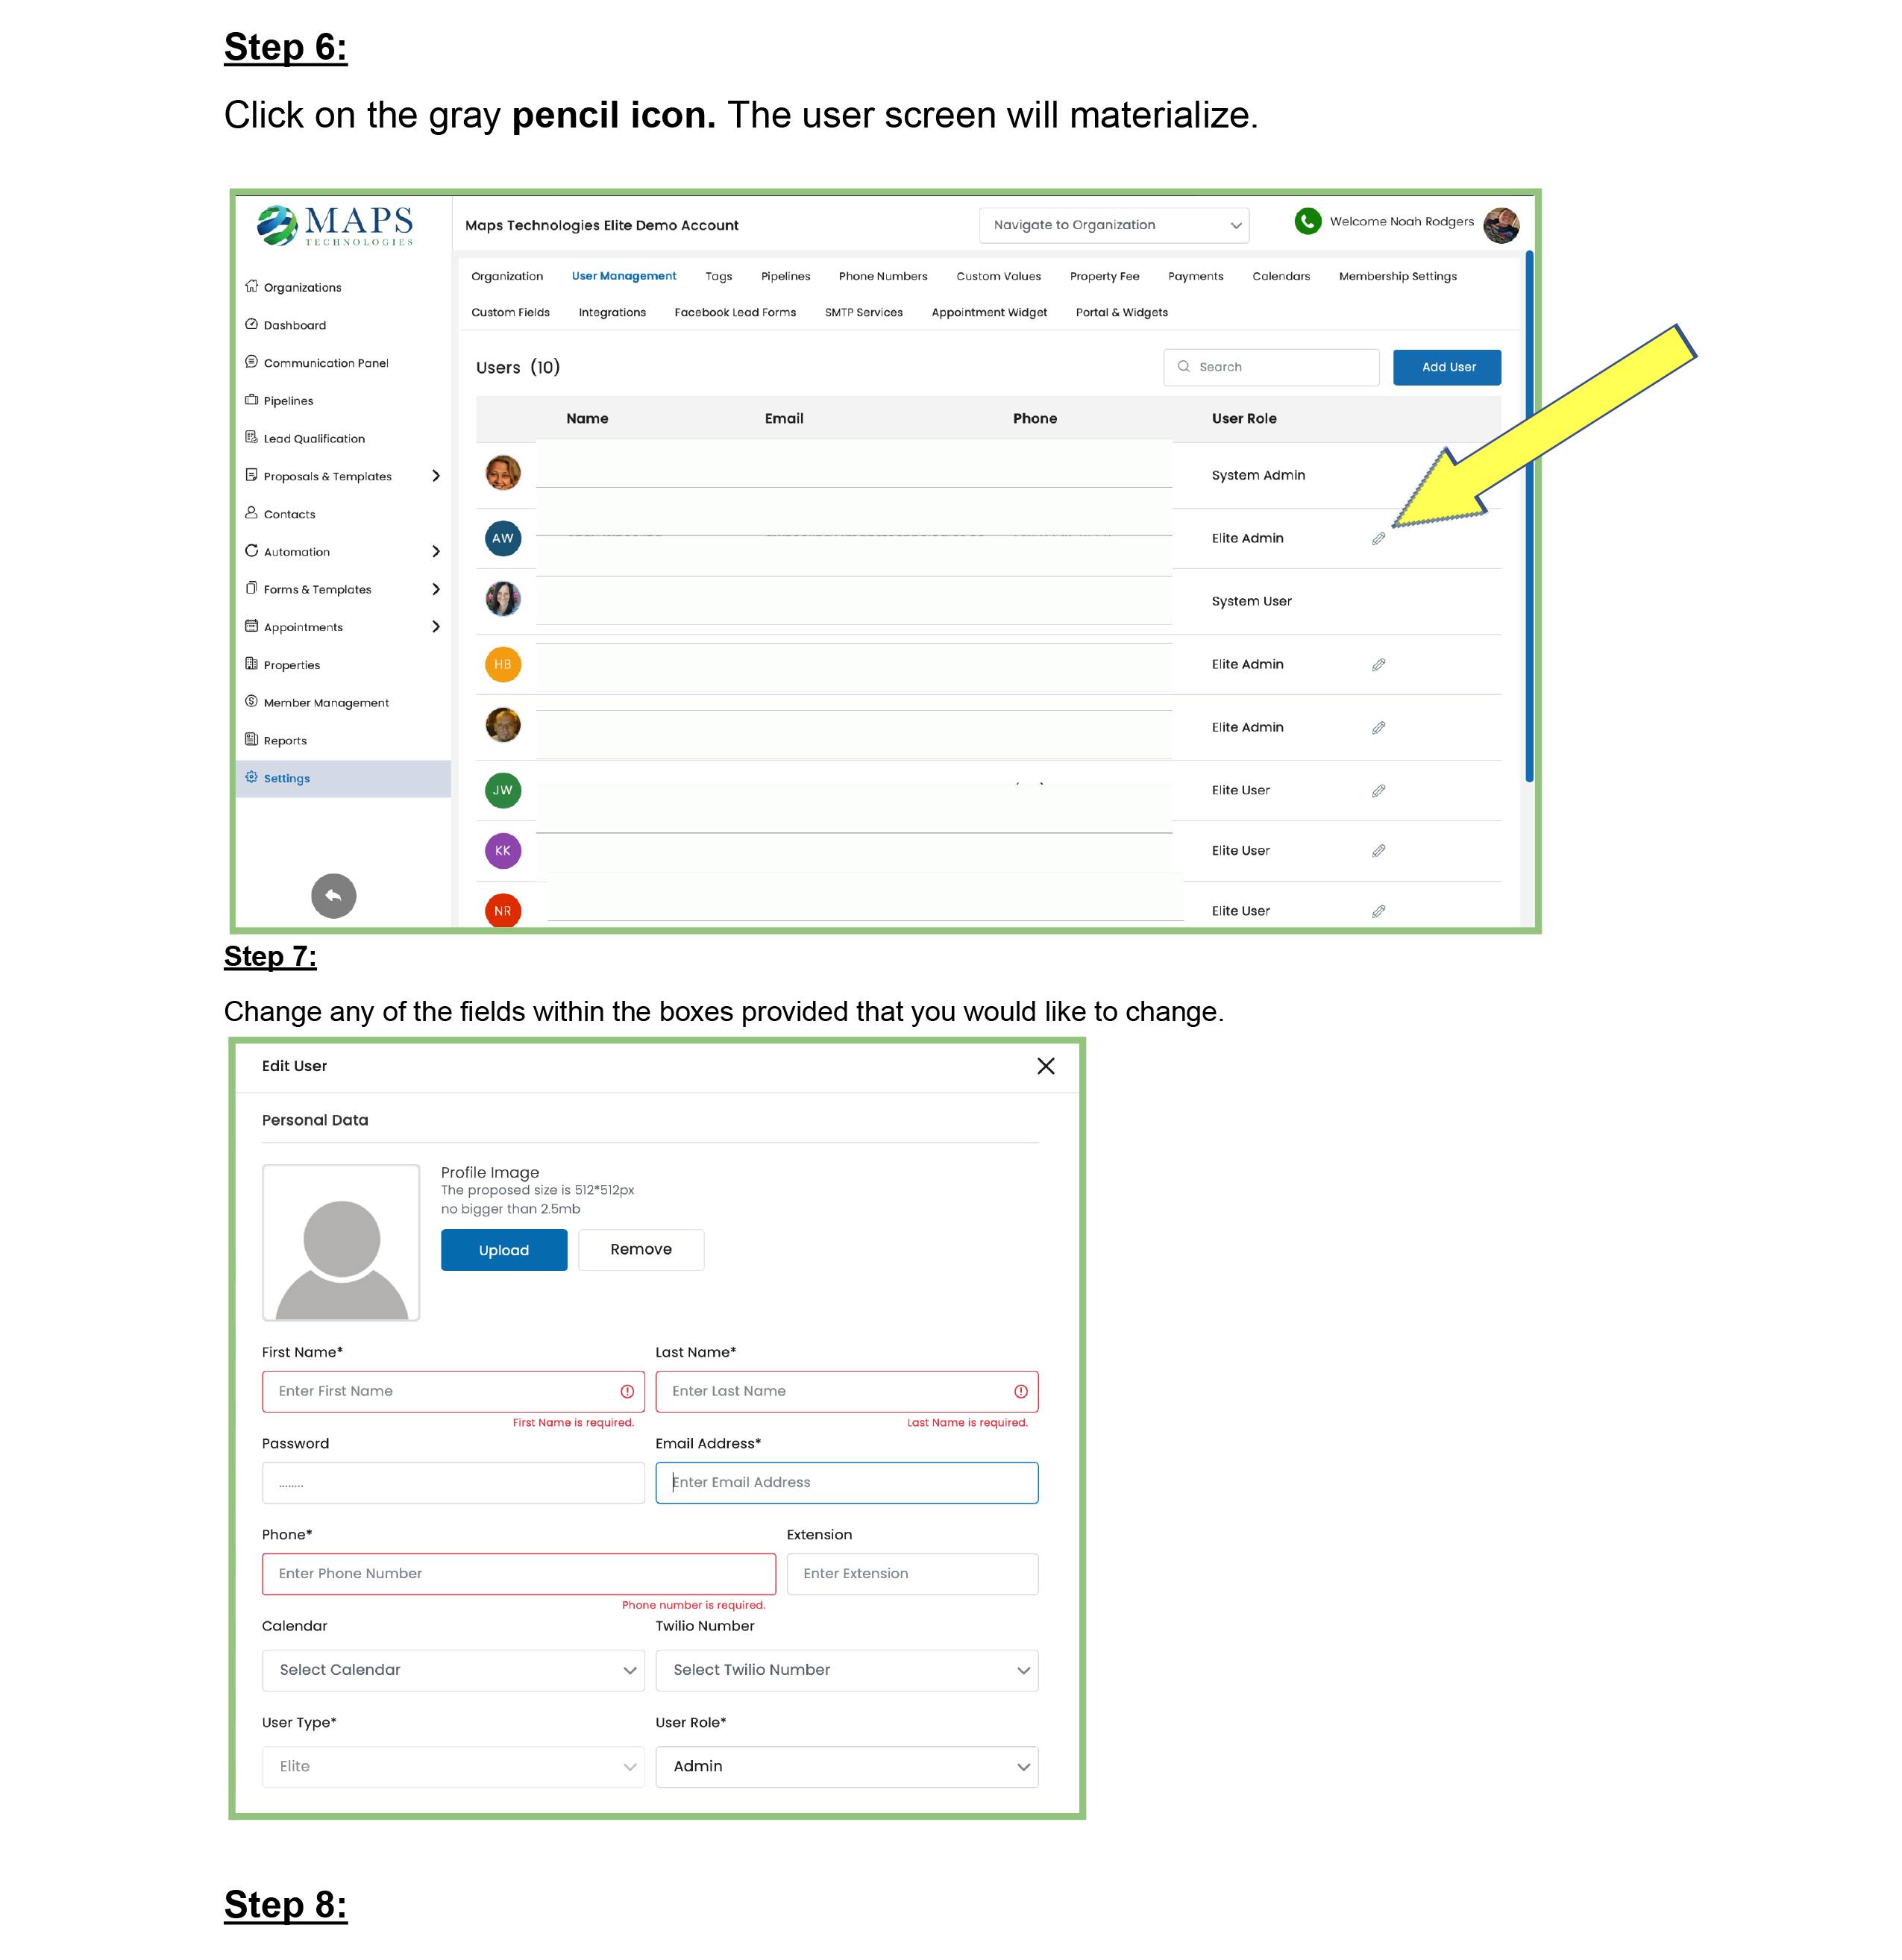Open Settings from the sidebar gear icon
The width and height of the screenshot is (1902, 1960).
tap(252, 777)
